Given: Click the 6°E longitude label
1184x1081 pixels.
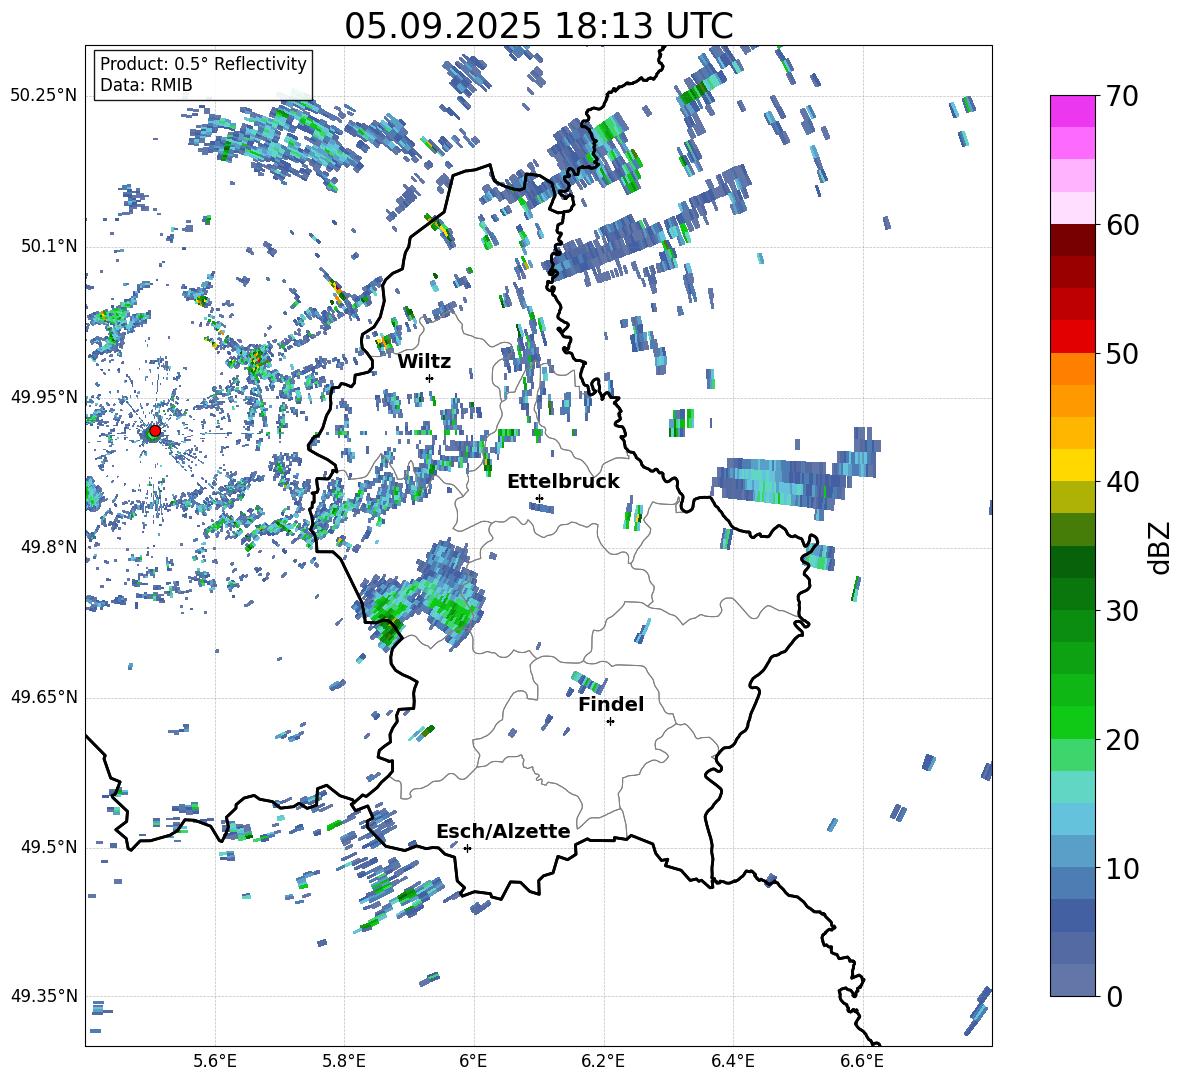Looking at the screenshot, I should pos(473,1061).
